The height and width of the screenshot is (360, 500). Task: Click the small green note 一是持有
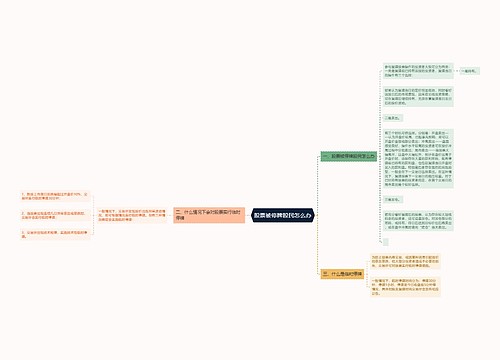469,71
